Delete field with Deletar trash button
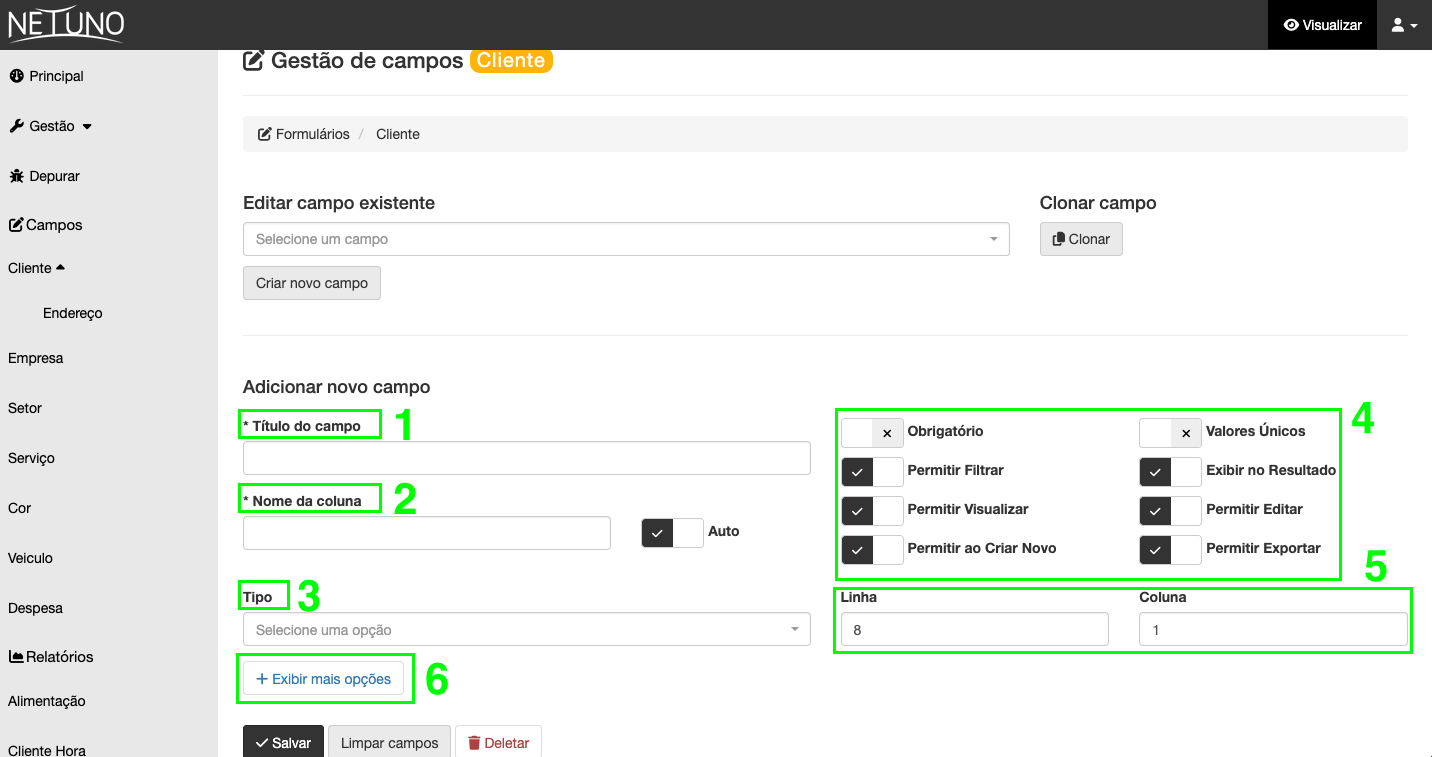 coord(498,743)
